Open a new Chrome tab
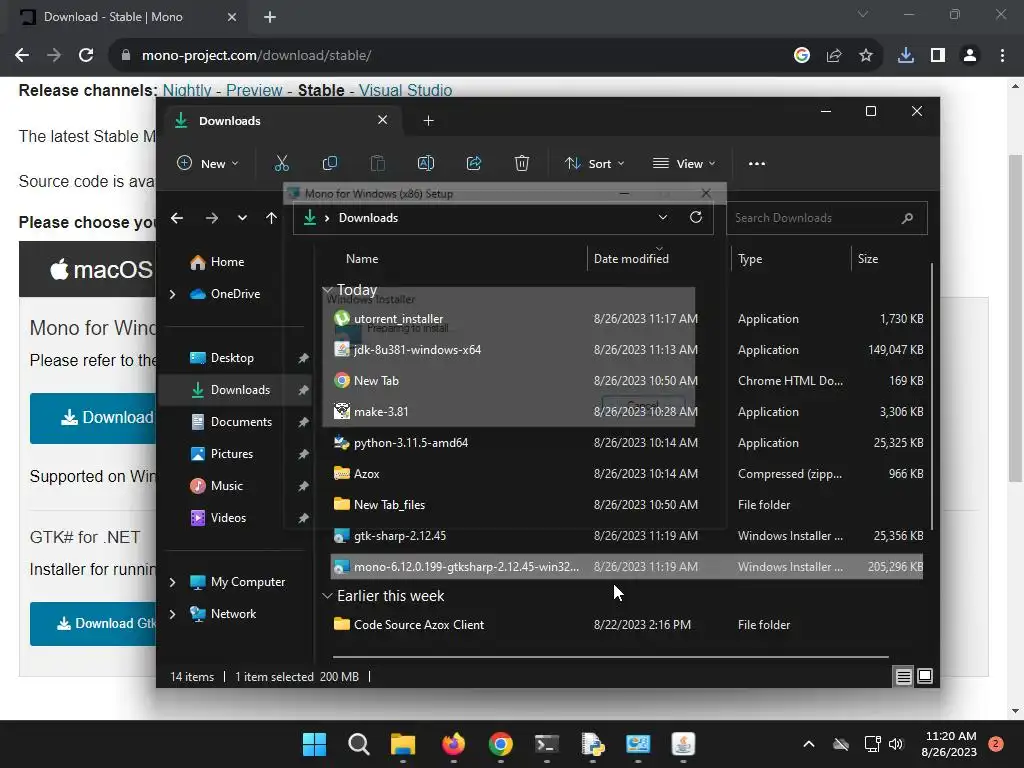The width and height of the screenshot is (1024, 768). [x=270, y=17]
